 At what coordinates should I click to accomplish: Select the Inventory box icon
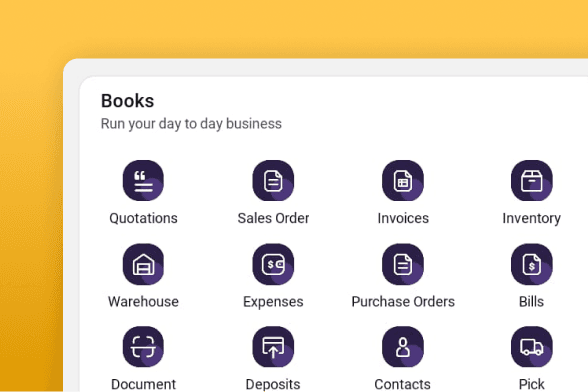tap(532, 180)
